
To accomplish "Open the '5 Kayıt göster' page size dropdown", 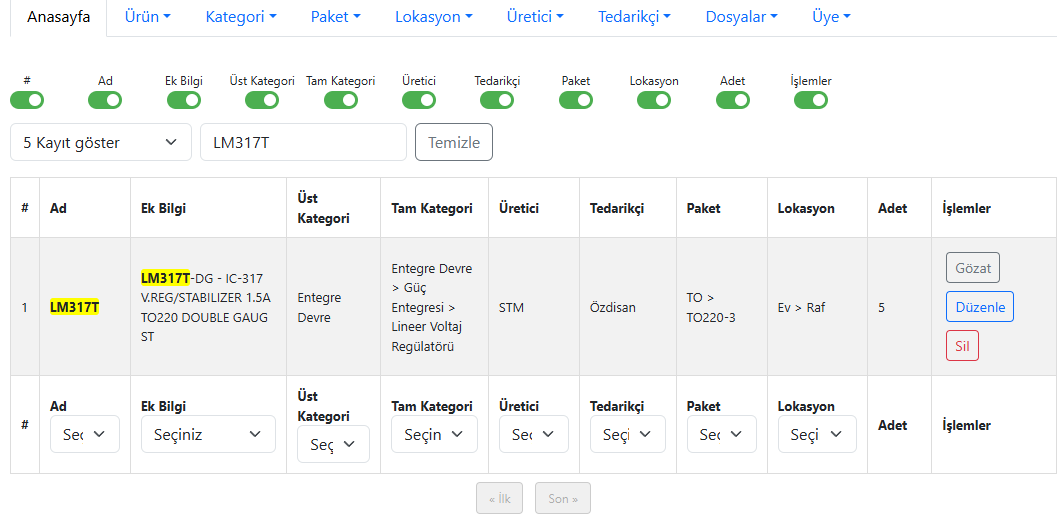I will (x=101, y=142).
